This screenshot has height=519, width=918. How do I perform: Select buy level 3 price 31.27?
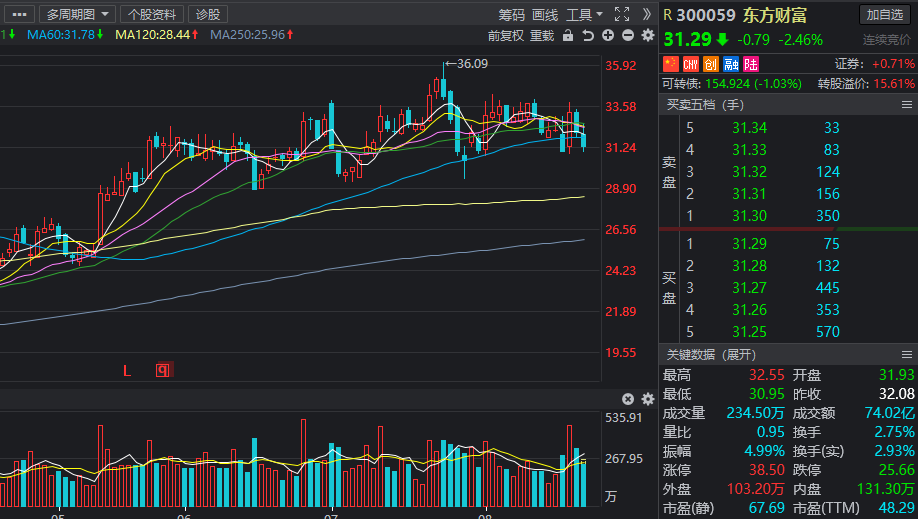[749, 288]
